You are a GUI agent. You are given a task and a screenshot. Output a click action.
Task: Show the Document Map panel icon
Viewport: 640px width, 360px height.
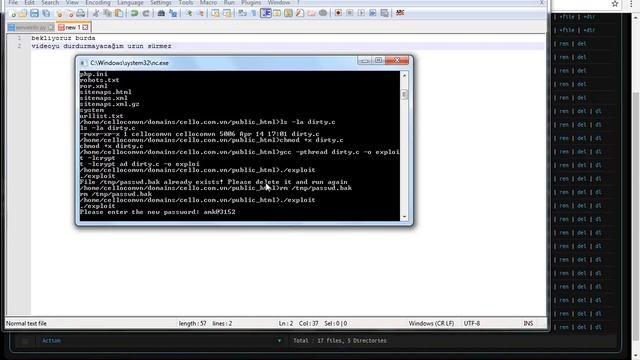pyautogui.click(x=288, y=13)
